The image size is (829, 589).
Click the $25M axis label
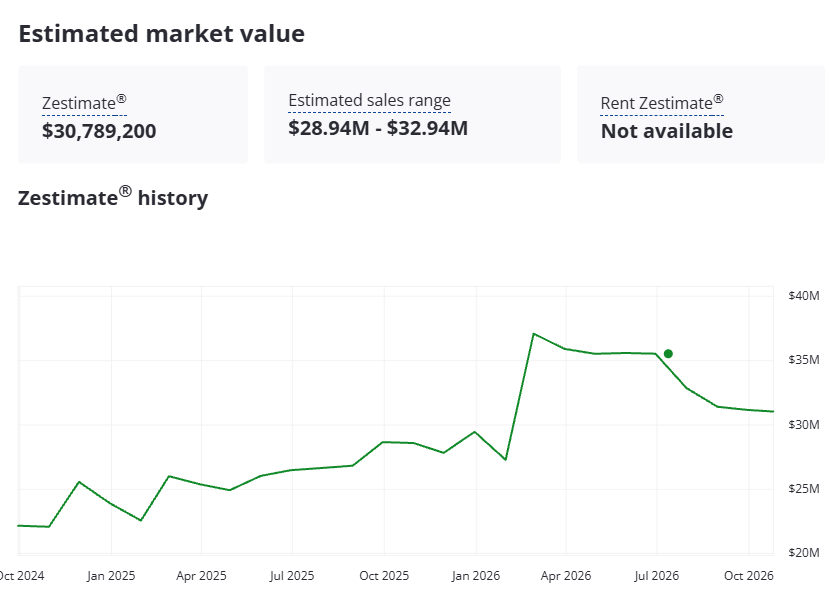804,489
